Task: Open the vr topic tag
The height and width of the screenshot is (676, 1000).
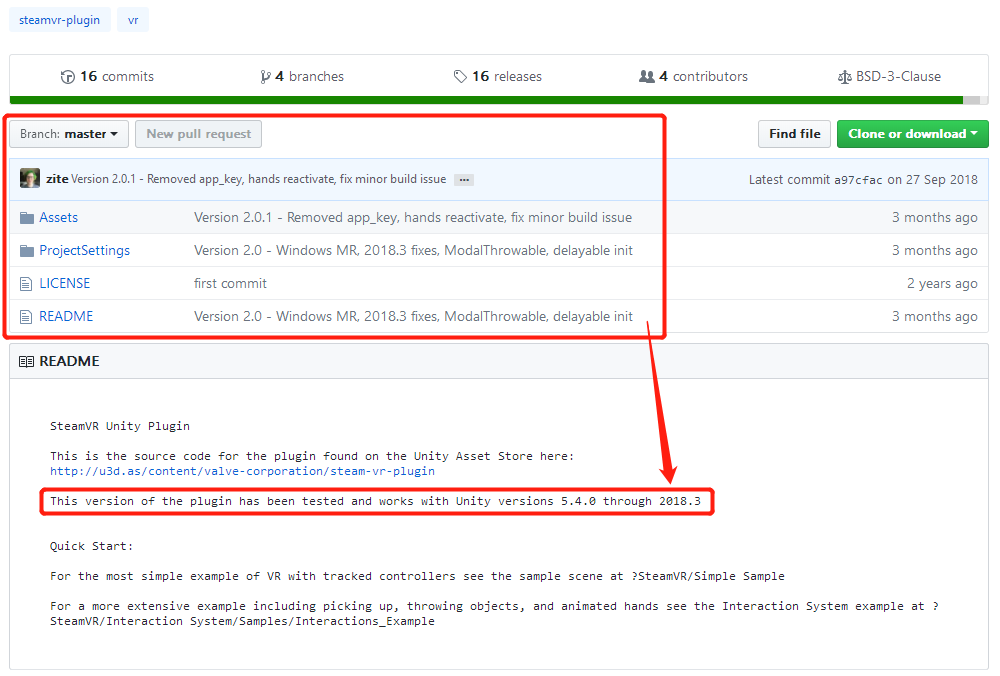Action: point(133,20)
